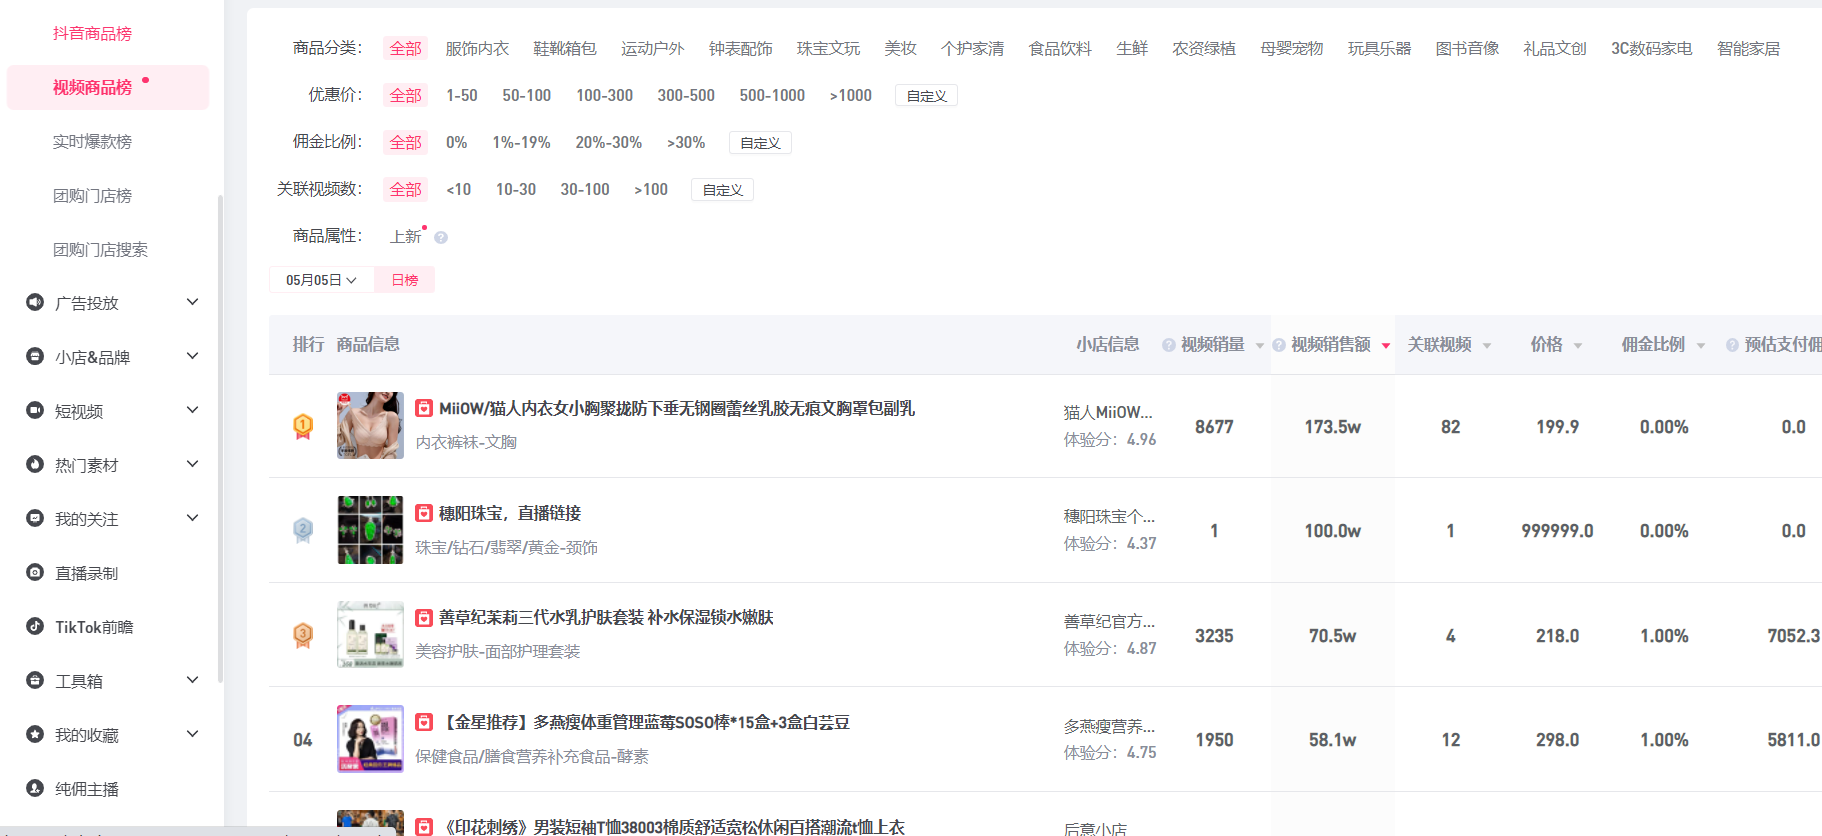Expand the 广告投放 menu chevron

tap(193, 302)
